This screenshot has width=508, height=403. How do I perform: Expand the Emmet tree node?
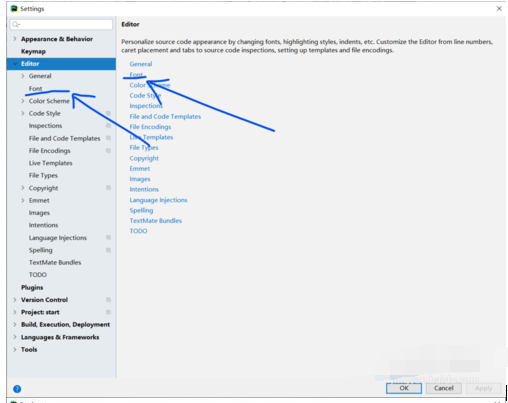point(23,200)
